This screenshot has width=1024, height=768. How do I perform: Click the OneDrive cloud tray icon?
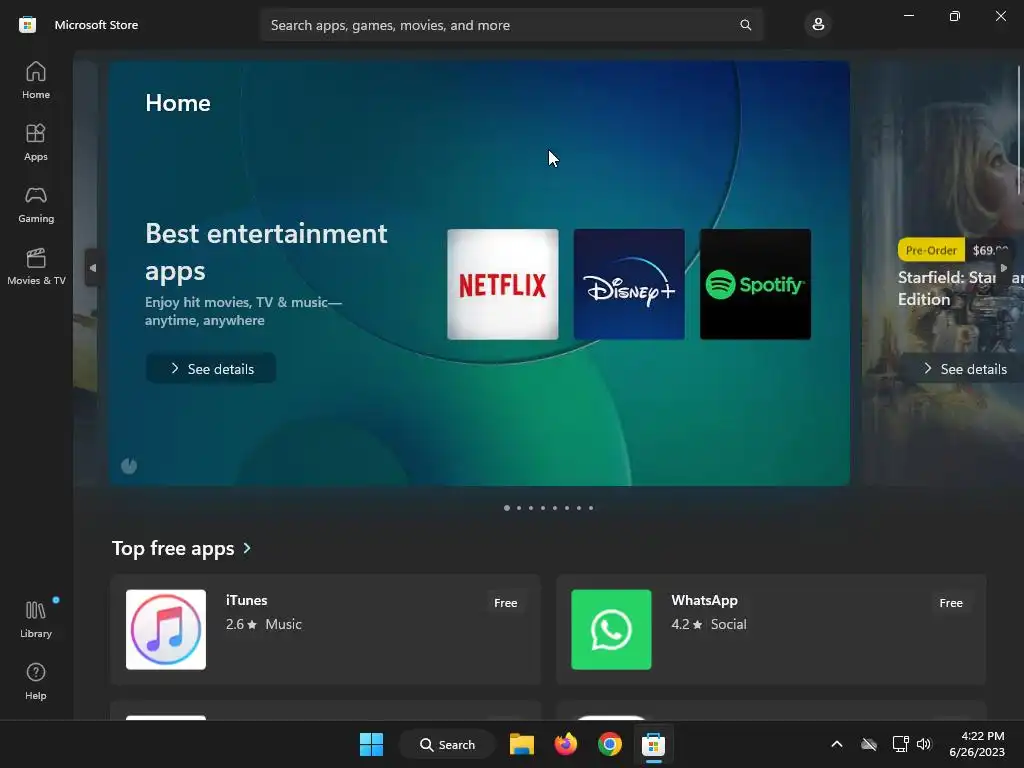click(869, 744)
